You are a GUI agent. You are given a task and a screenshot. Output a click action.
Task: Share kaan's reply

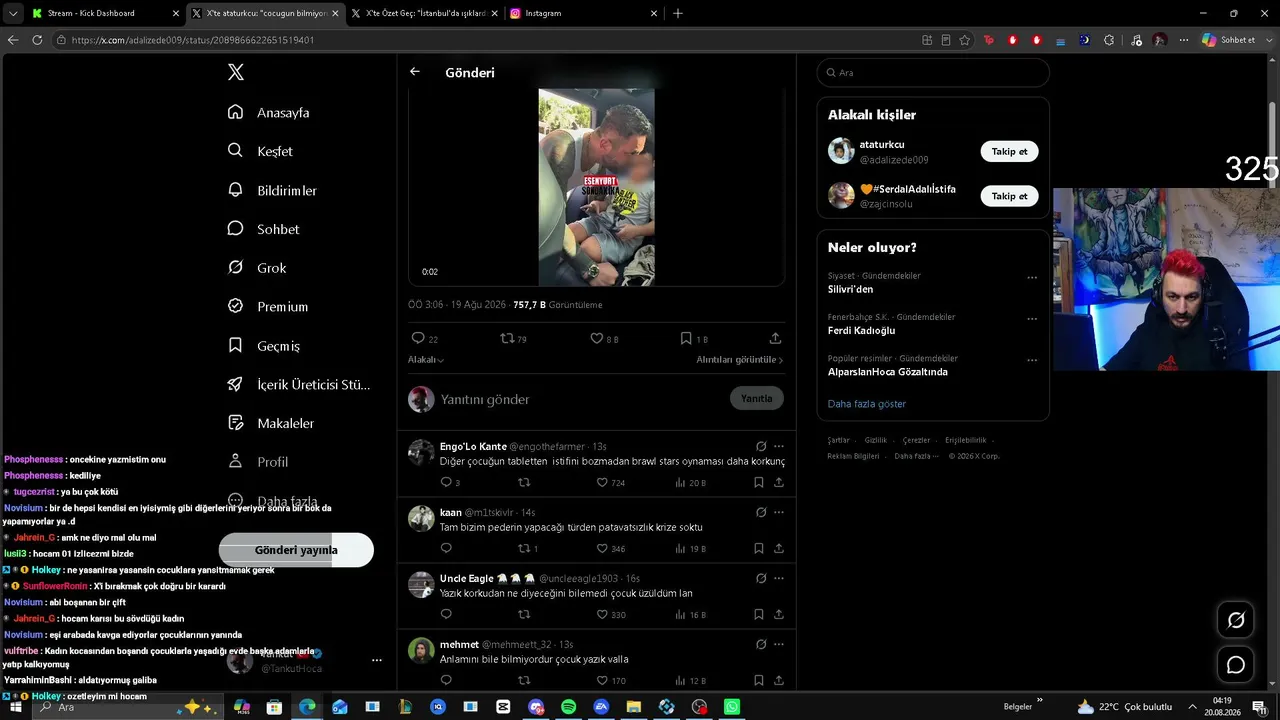779,549
